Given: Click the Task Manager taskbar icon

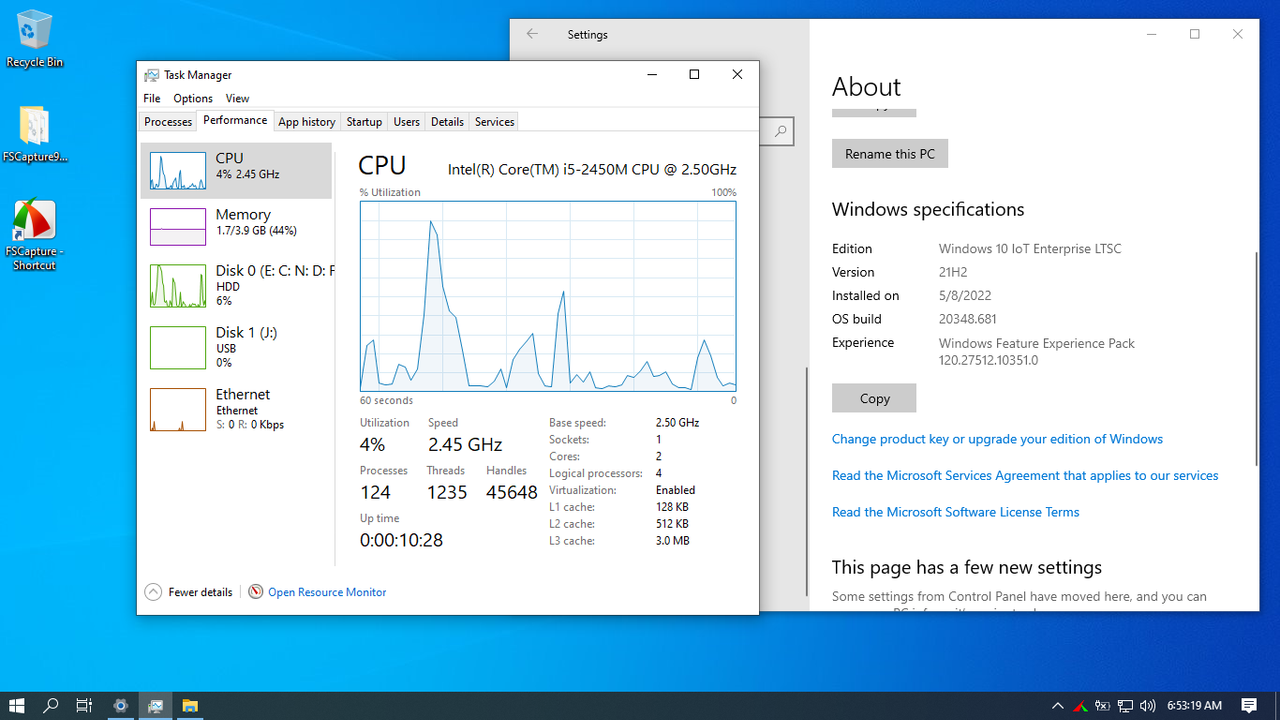Looking at the screenshot, I should 155,706.
